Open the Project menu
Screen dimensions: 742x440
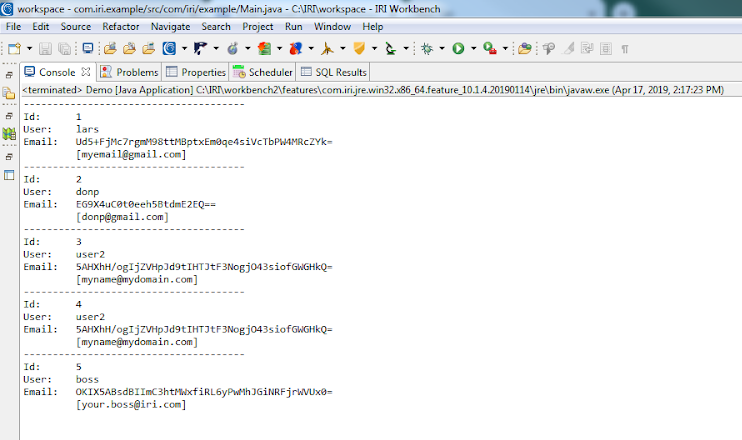[257, 26]
